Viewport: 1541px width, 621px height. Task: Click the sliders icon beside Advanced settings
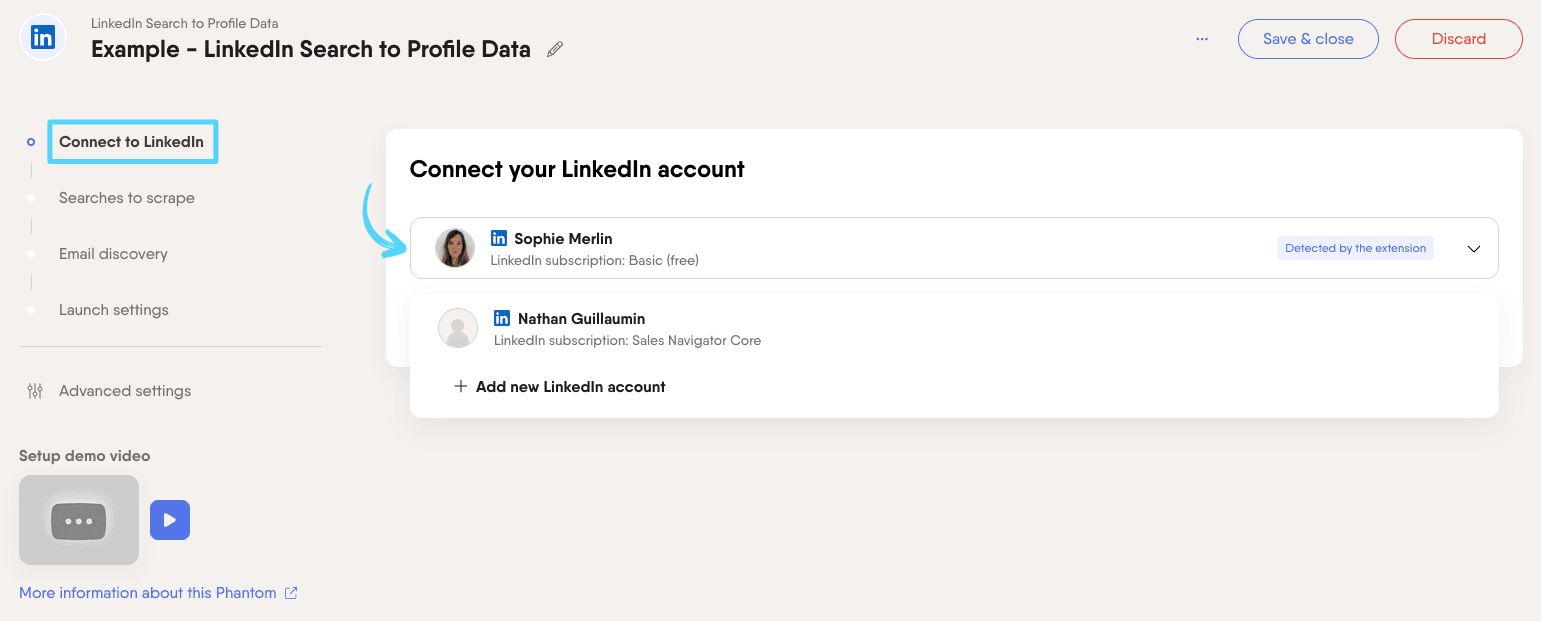[34, 391]
